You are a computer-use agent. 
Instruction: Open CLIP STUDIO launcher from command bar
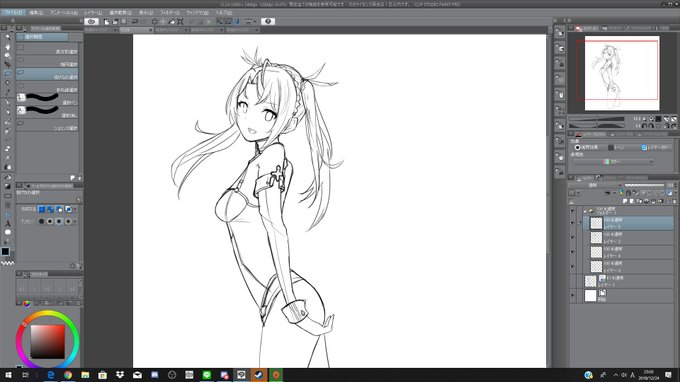(x=91, y=21)
